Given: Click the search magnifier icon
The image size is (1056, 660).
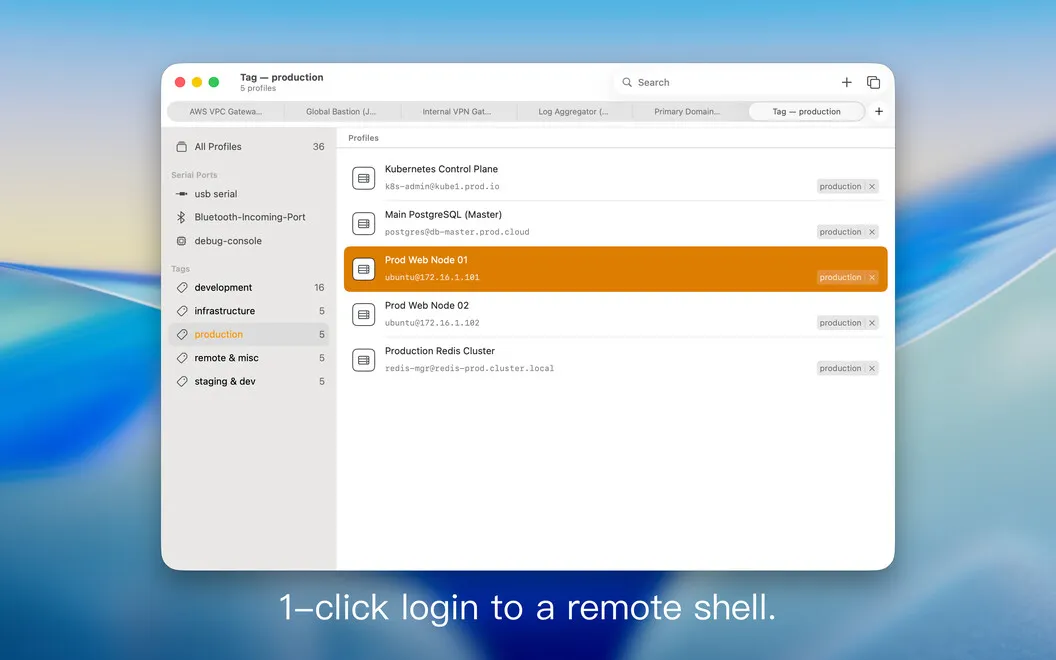Looking at the screenshot, I should click(x=627, y=82).
